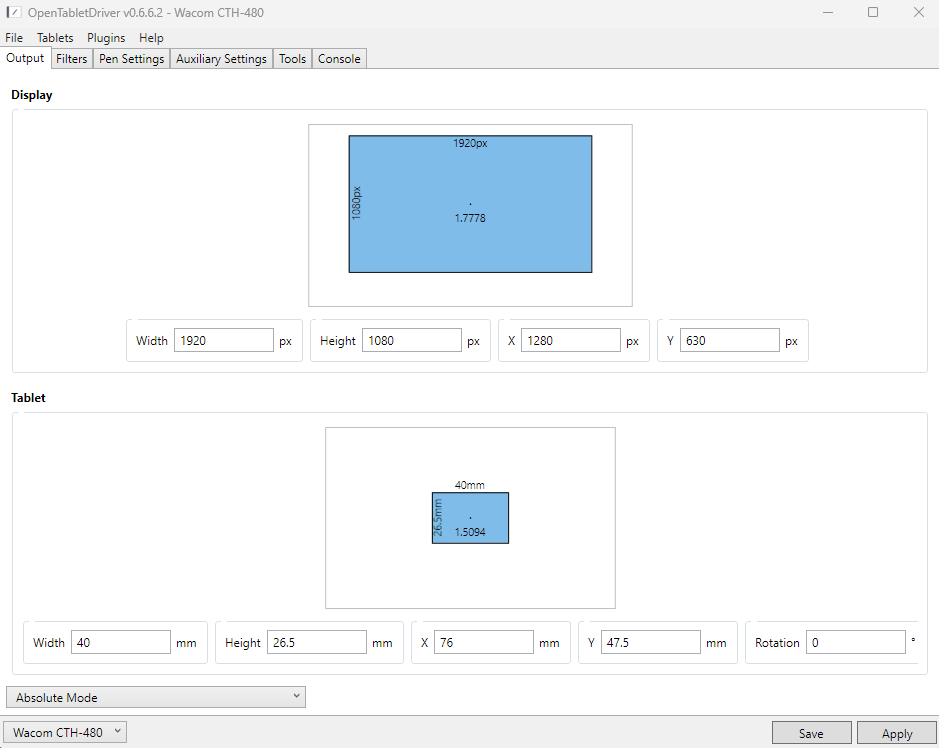Focus the display Height field showing 1080
Screen dimensions: 939x748
[x=411, y=341]
